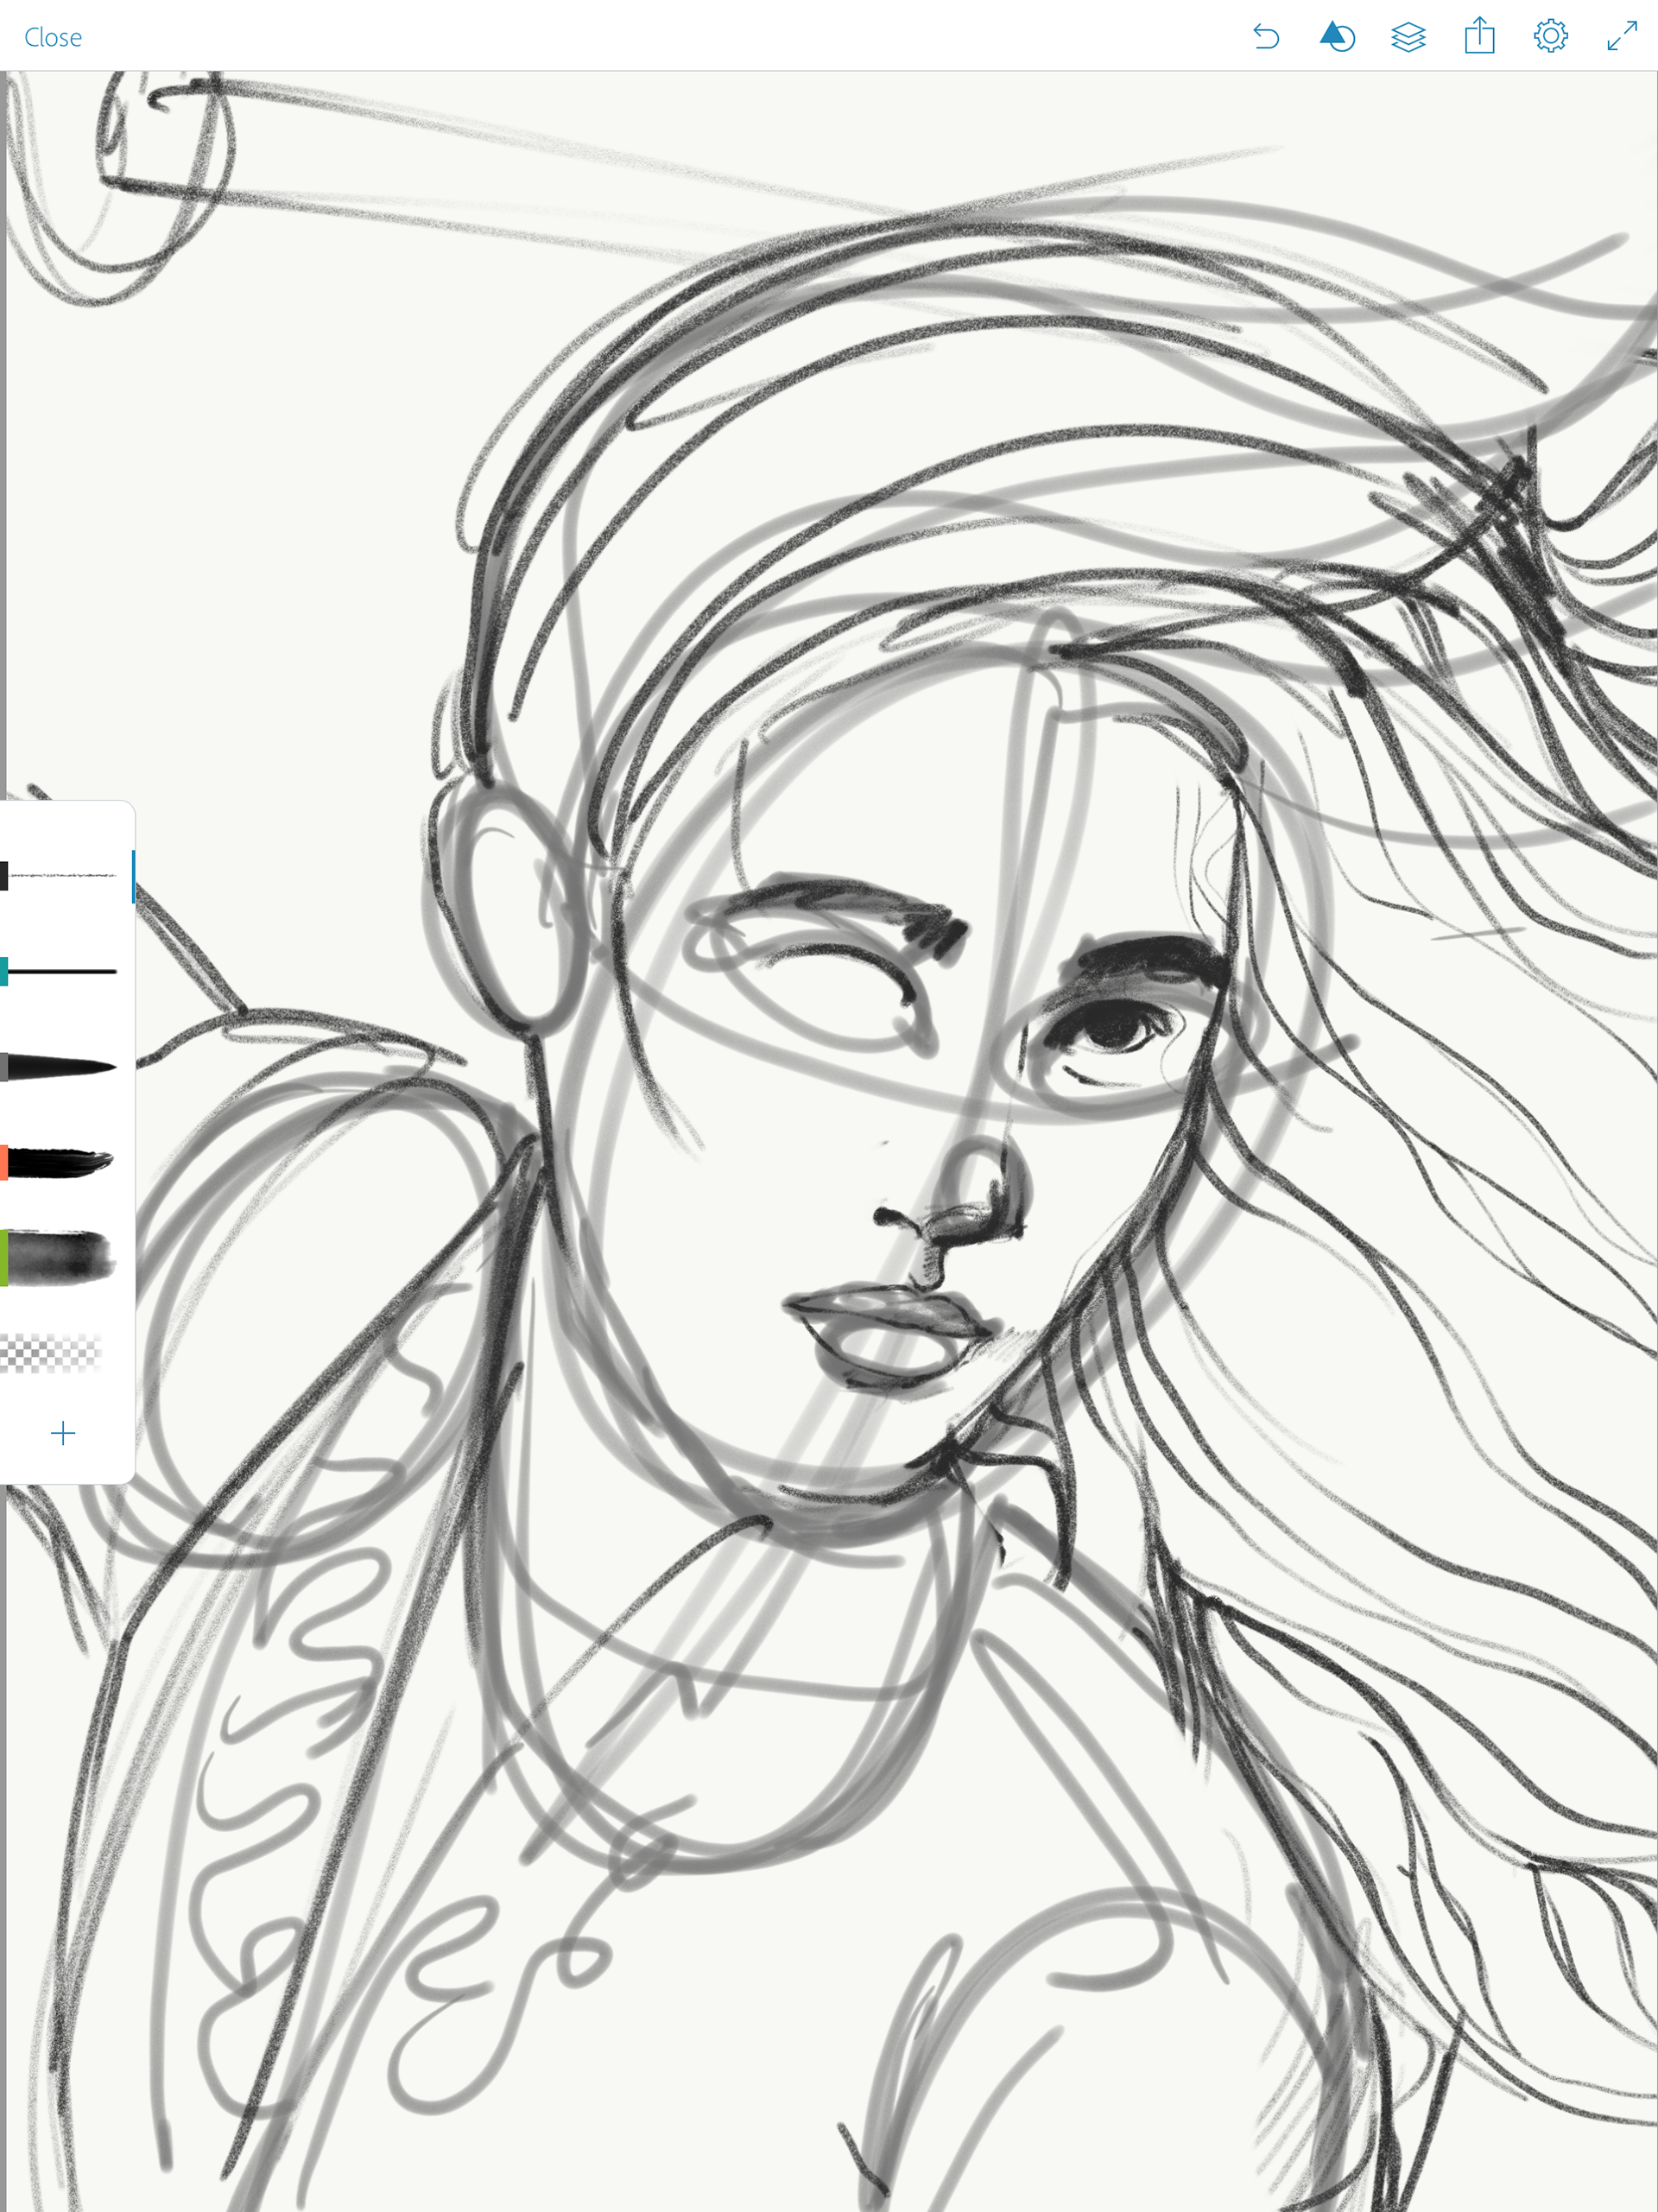This screenshot has width=1658, height=2212.
Task: Open the shapes tool
Action: coord(1336,37)
